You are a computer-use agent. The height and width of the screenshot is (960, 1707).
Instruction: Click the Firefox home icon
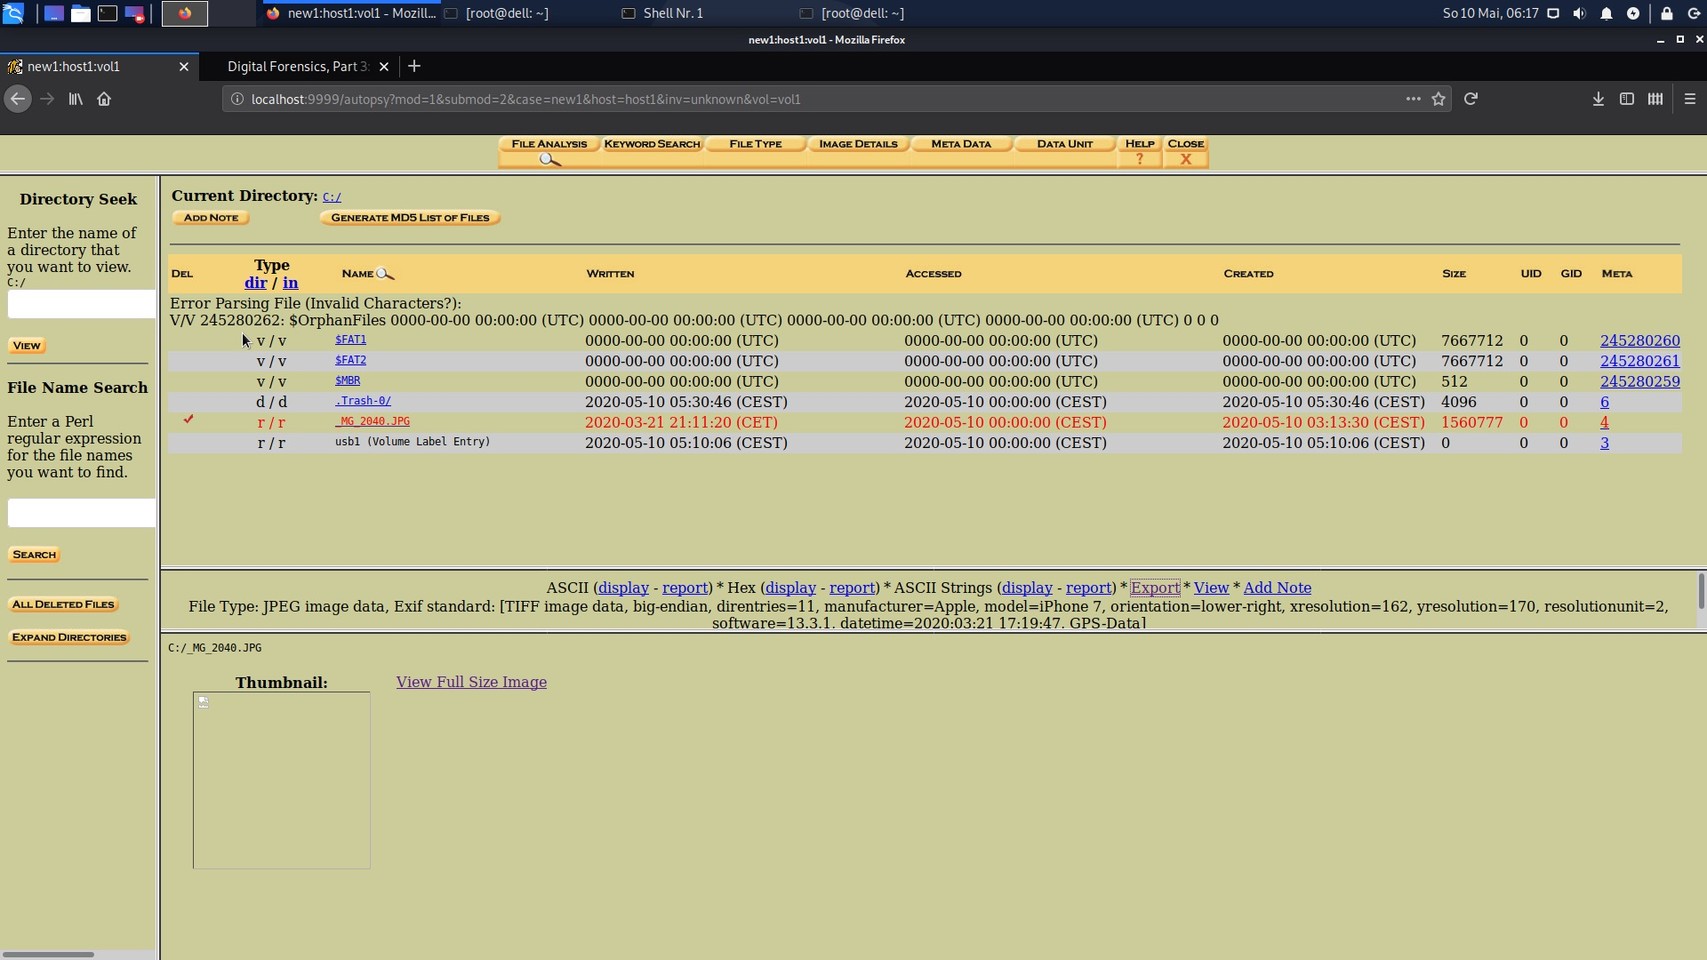104,99
